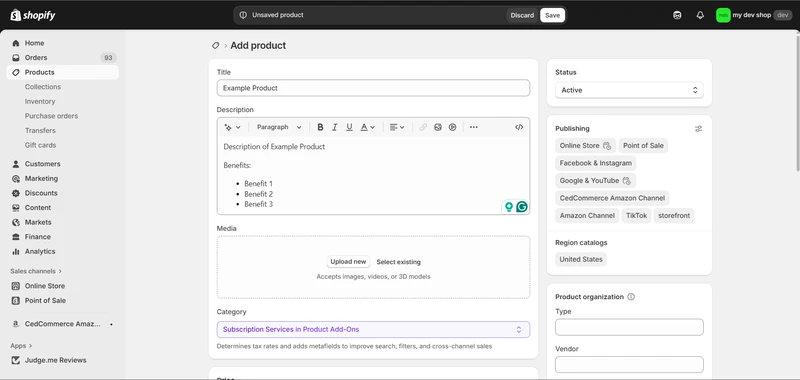Open the sidekick assistant icon in top bar

tap(677, 15)
